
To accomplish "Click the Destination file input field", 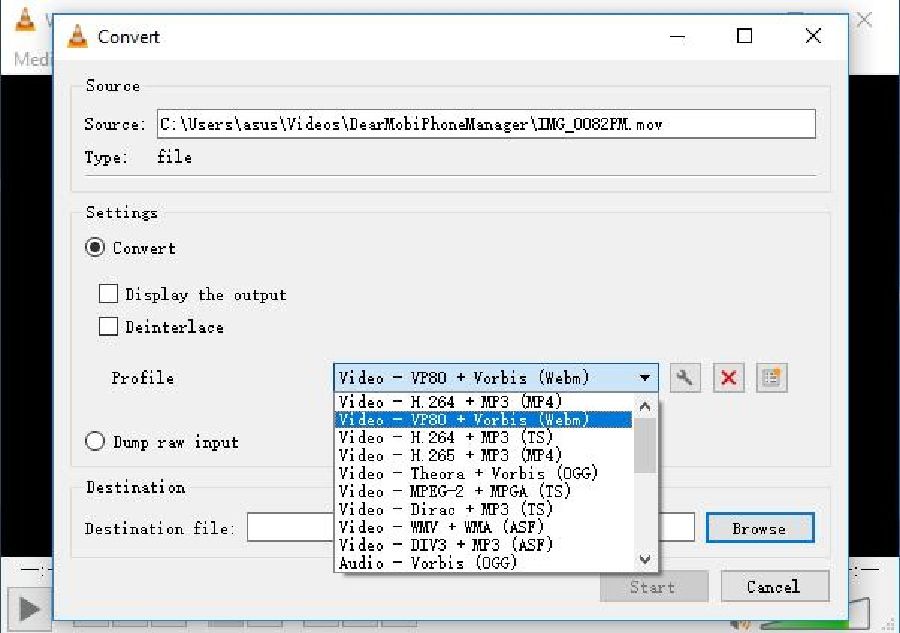I will pos(471,527).
